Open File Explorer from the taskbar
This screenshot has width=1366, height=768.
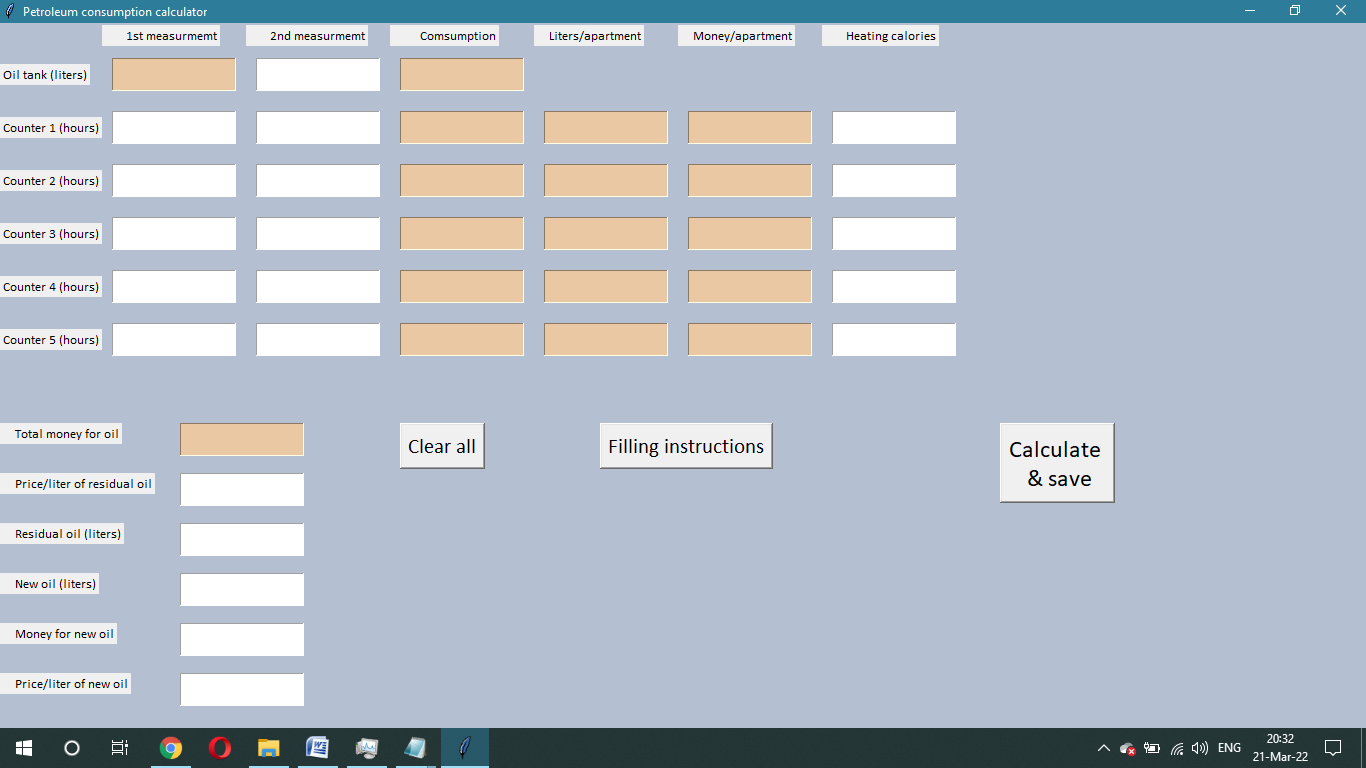(x=267, y=747)
